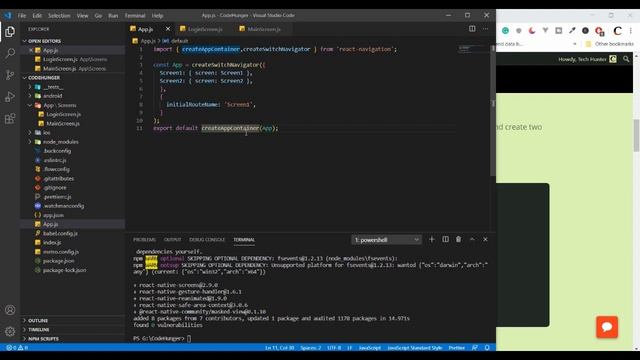Screen dimensions: 640x360
Task: Change Spaces indentation setting in status bar
Action: [311, 348]
